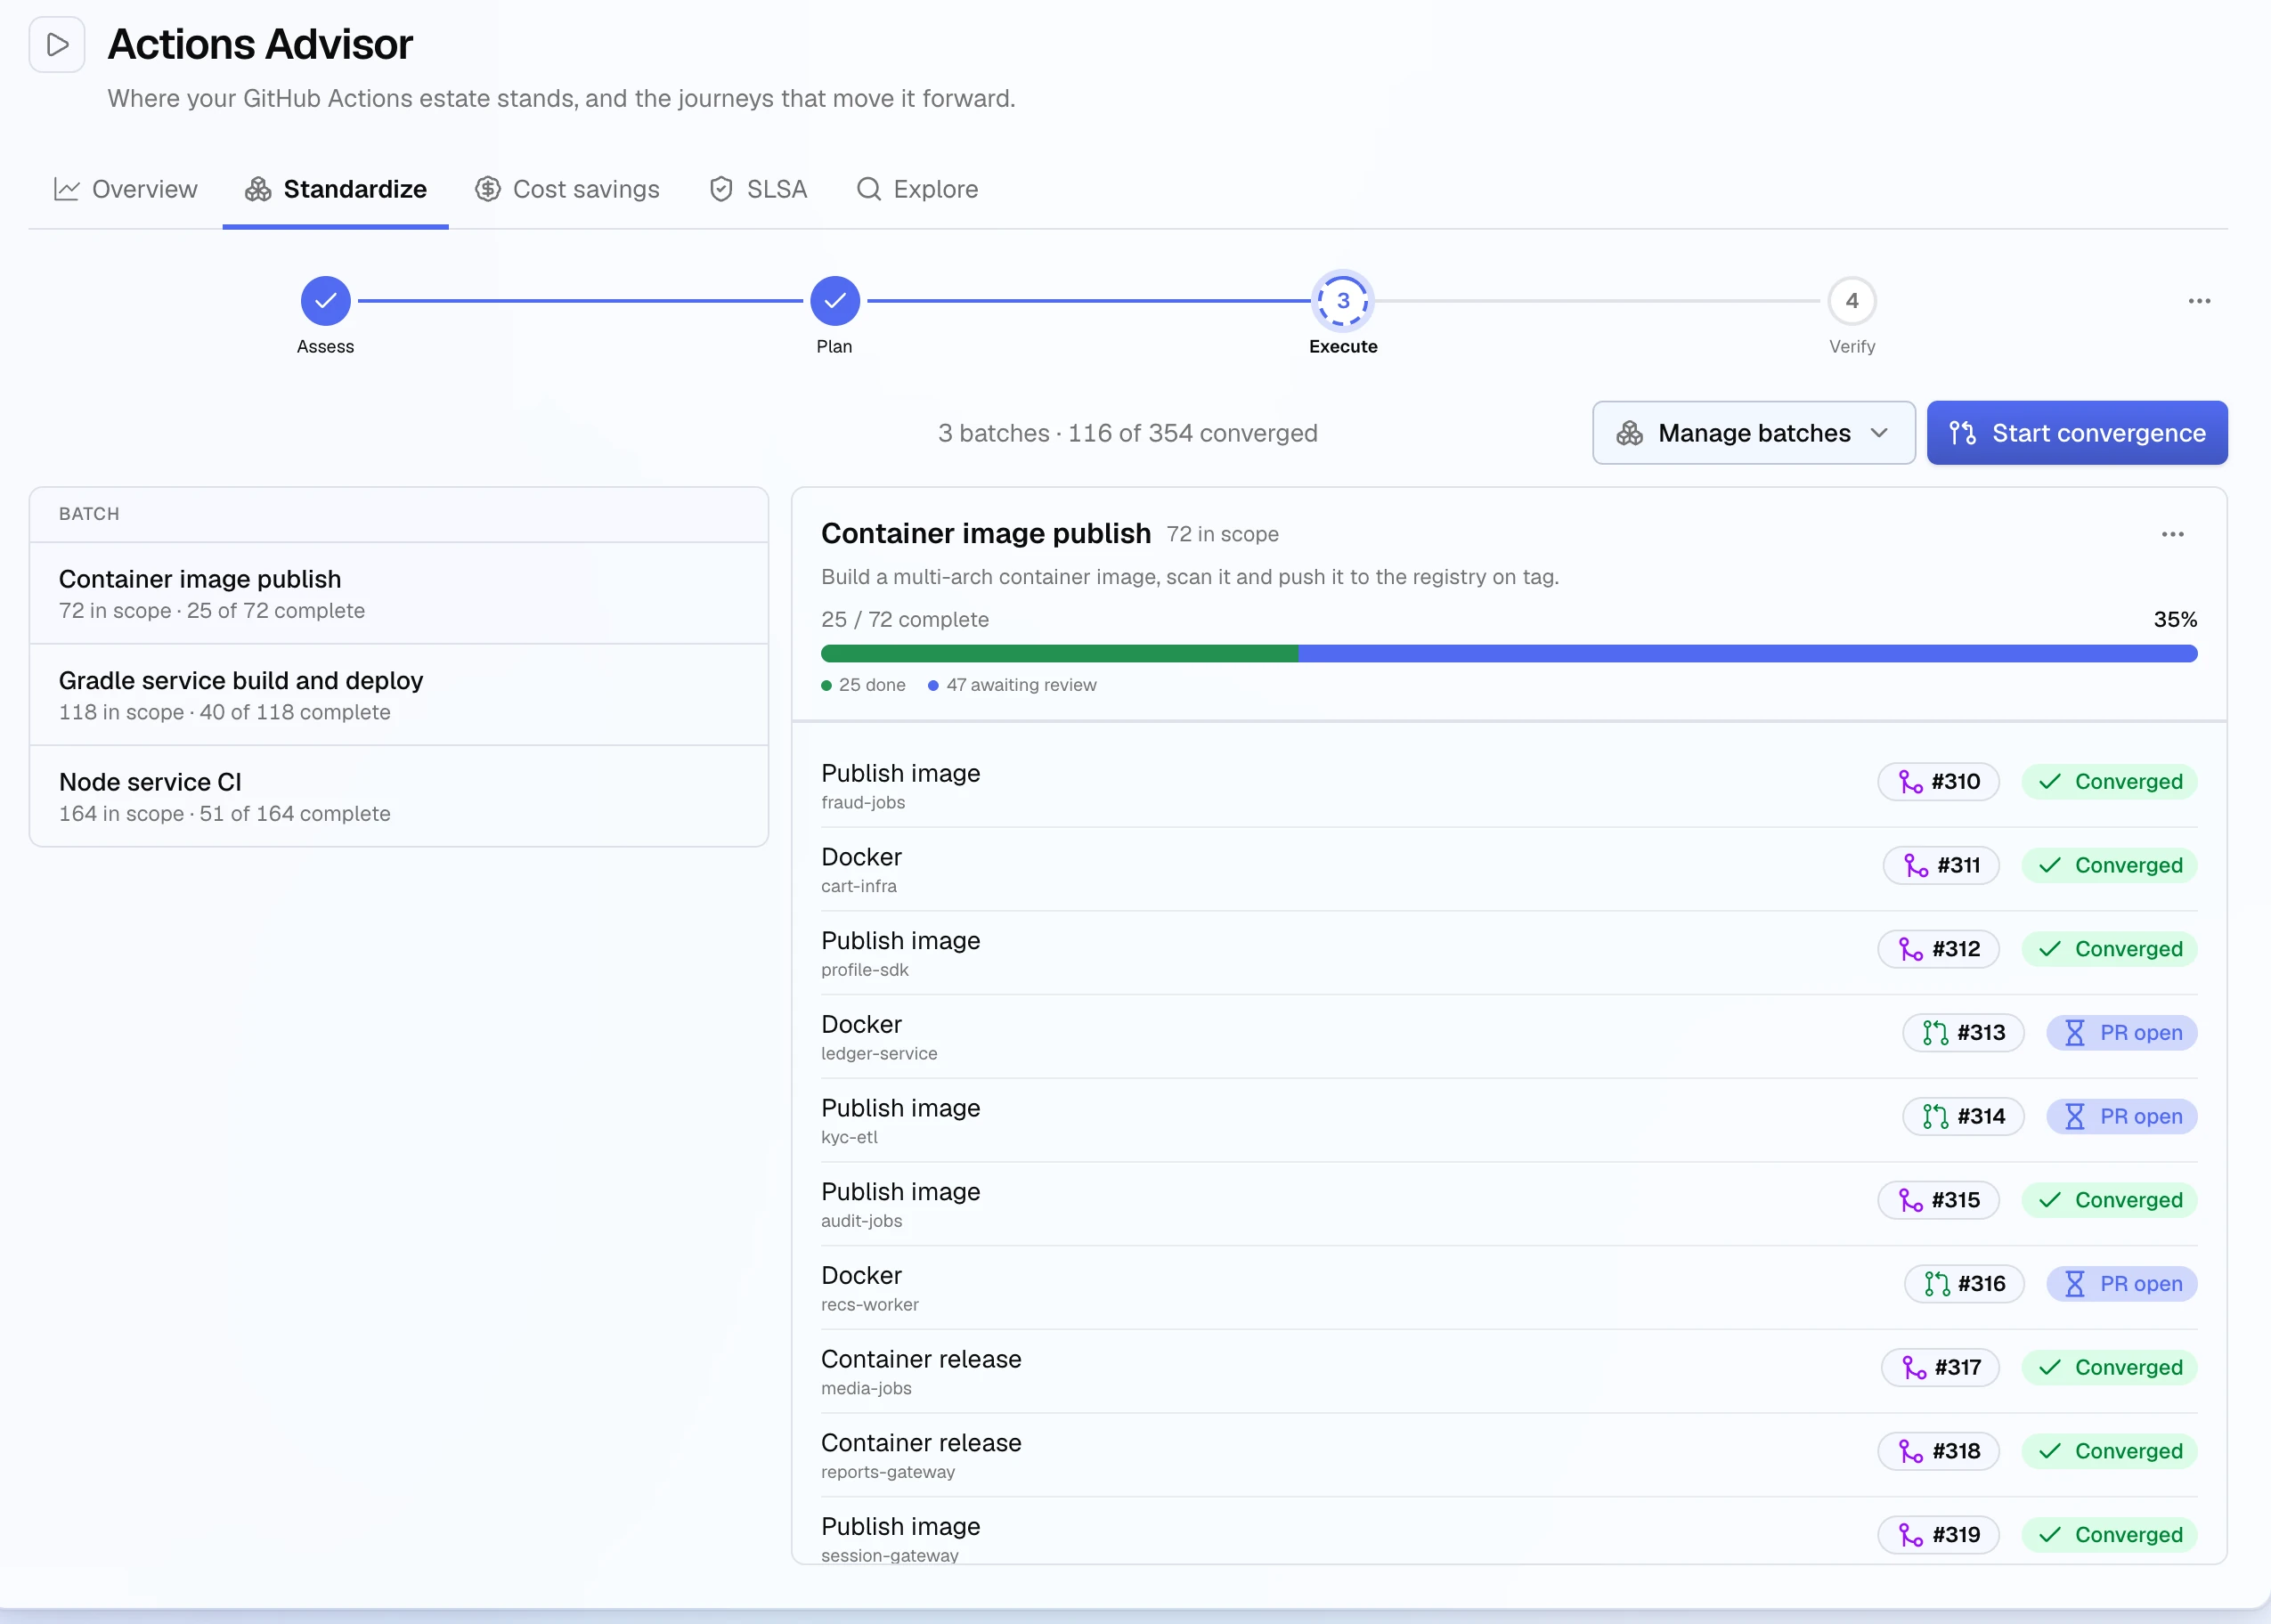Open merged PR #312 badge
The width and height of the screenshot is (2271, 1624).
pyautogui.click(x=1938, y=949)
